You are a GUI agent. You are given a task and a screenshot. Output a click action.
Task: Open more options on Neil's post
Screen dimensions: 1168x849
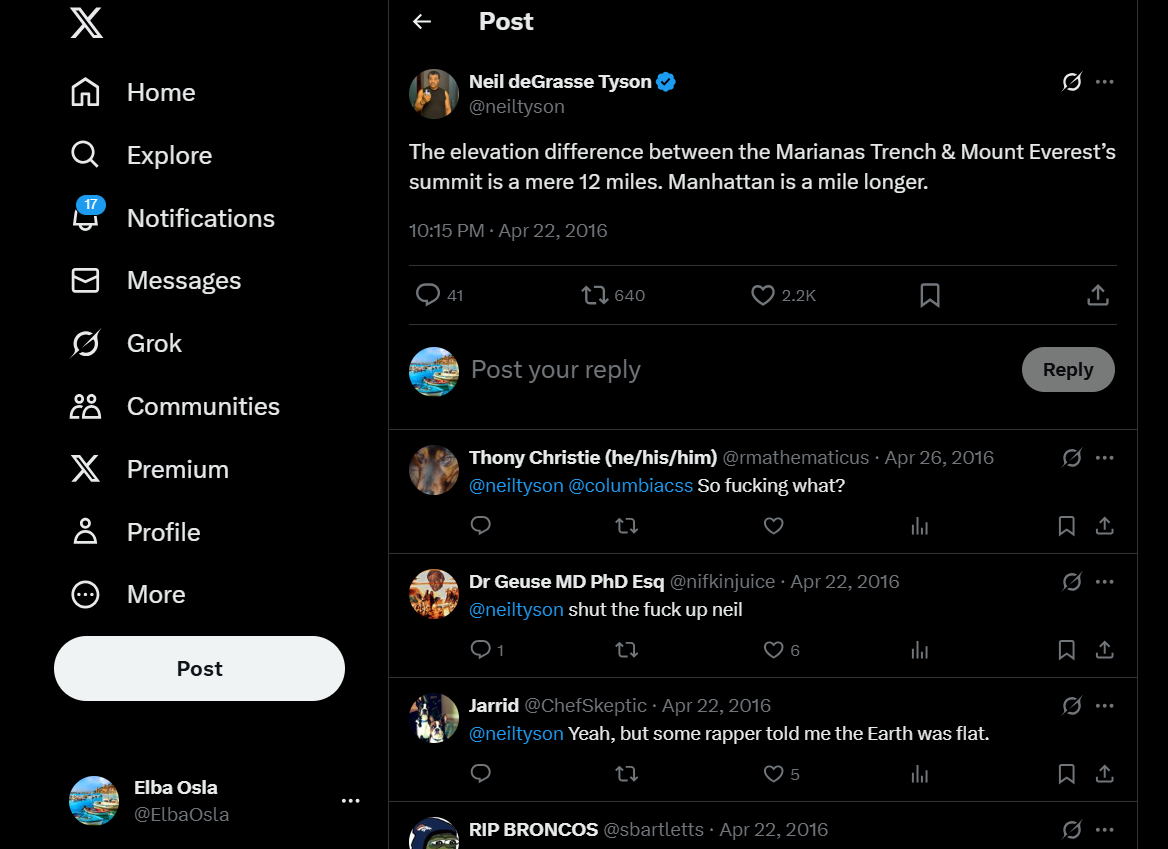[x=1105, y=82]
